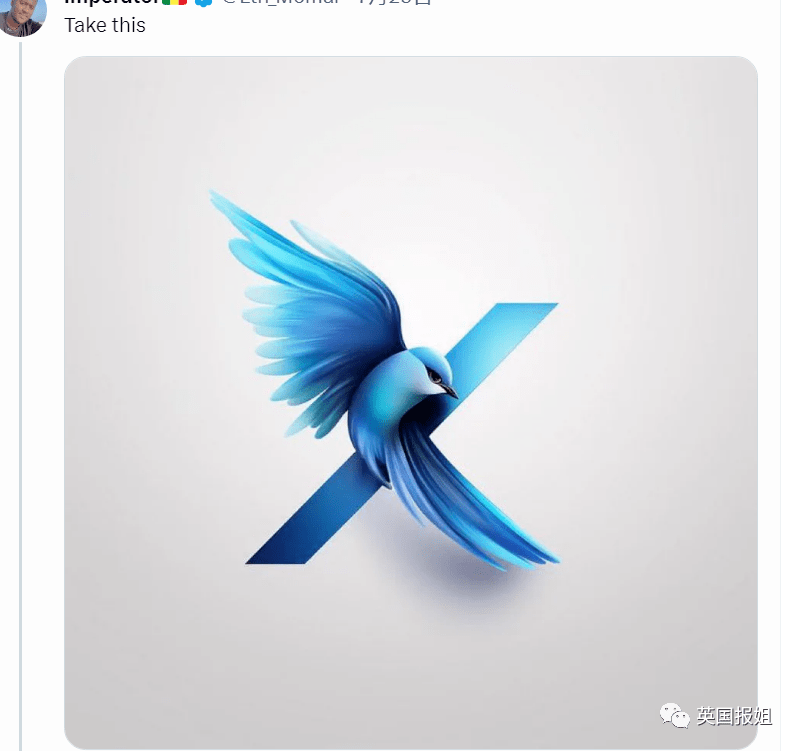Open the tweet author's profile avatar

[23, 16]
